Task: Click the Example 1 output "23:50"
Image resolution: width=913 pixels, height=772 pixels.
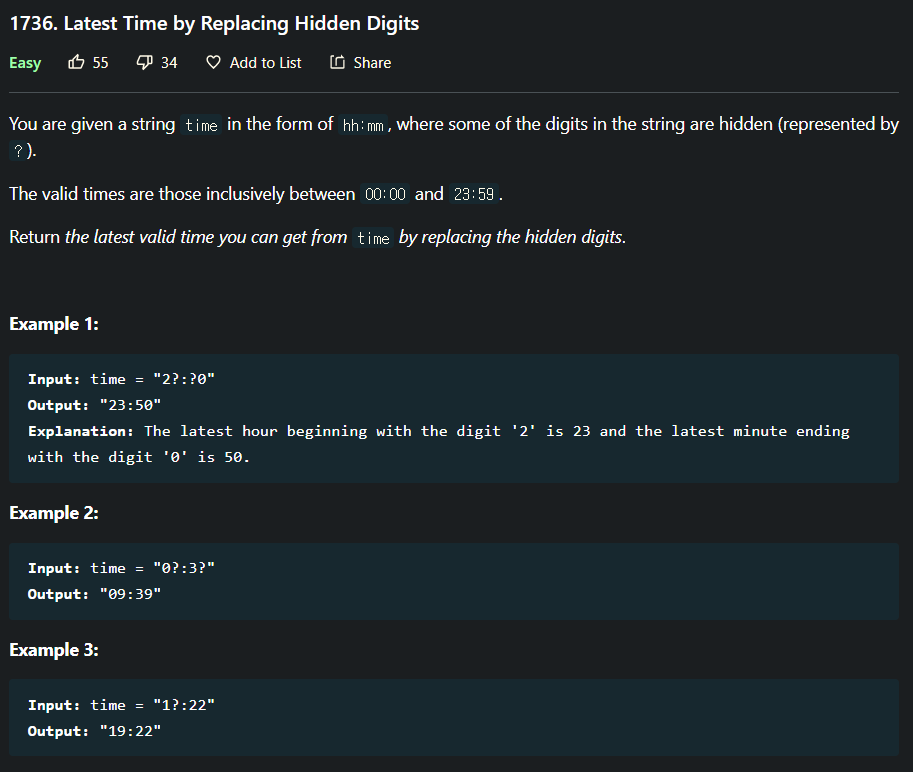Action: tap(130, 405)
